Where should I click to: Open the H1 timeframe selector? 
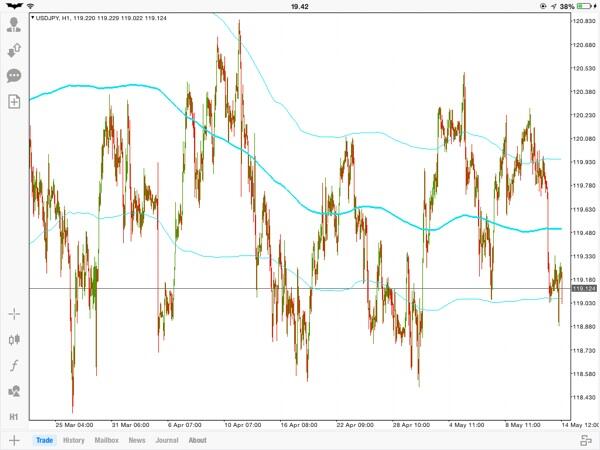click(14, 417)
